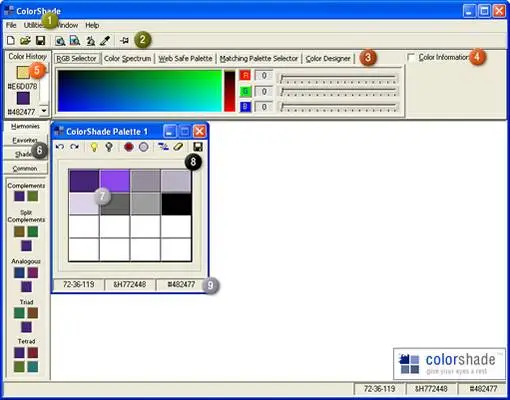Select the teal Tetrad swatch
510x400 pixels.
point(33,367)
